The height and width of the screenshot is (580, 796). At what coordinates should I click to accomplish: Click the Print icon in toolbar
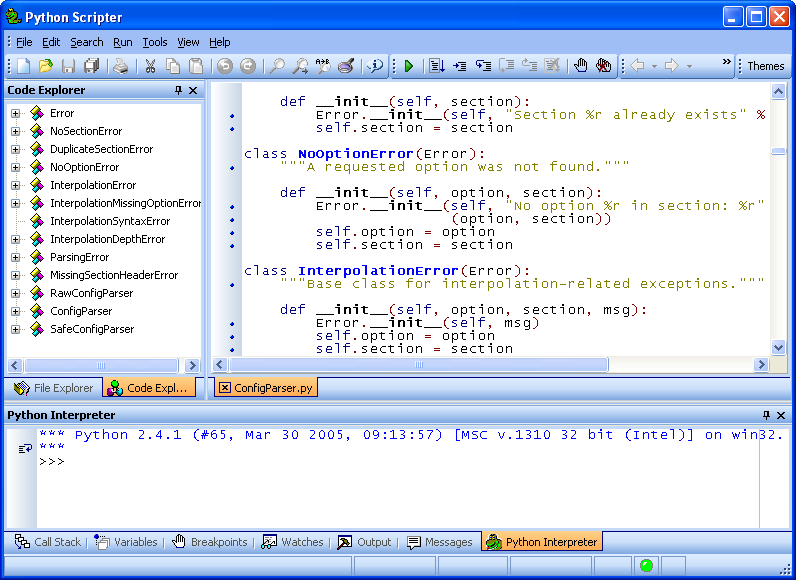[120, 66]
